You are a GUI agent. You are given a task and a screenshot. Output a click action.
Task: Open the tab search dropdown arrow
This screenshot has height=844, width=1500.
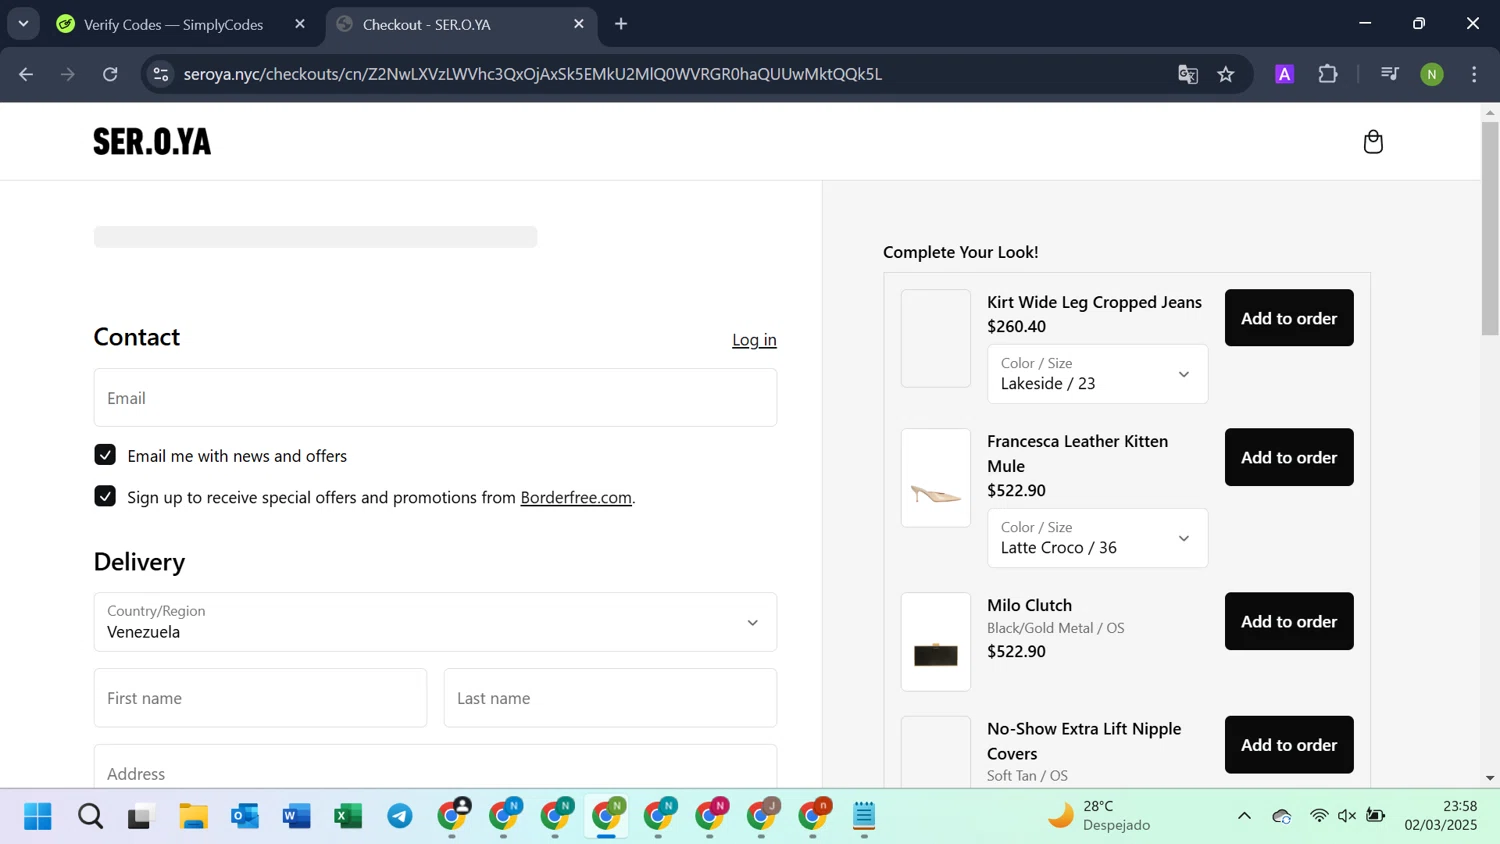(x=23, y=24)
